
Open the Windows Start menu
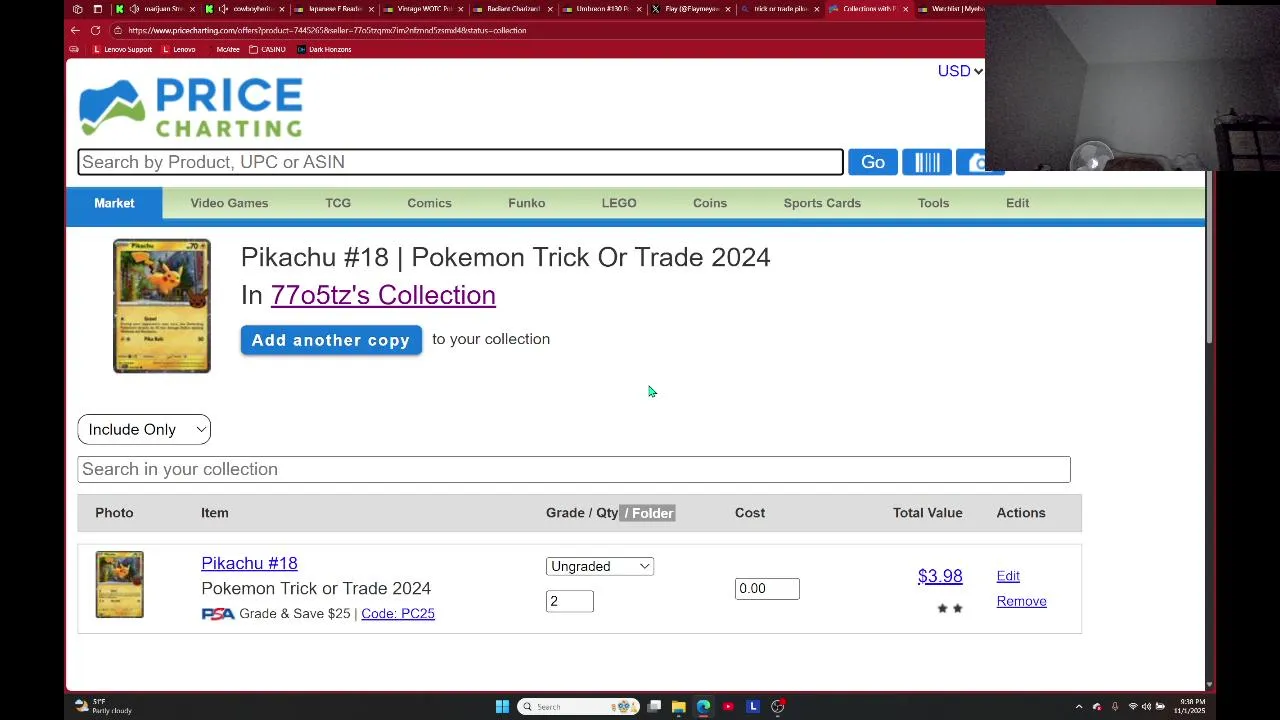(x=502, y=707)
